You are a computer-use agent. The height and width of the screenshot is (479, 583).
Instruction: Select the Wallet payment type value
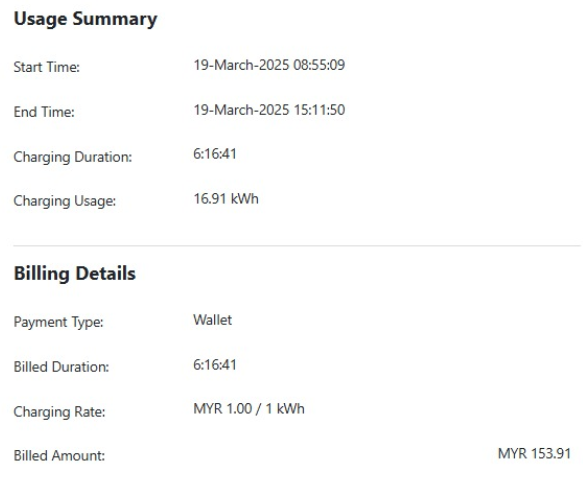tap(212, 320)
